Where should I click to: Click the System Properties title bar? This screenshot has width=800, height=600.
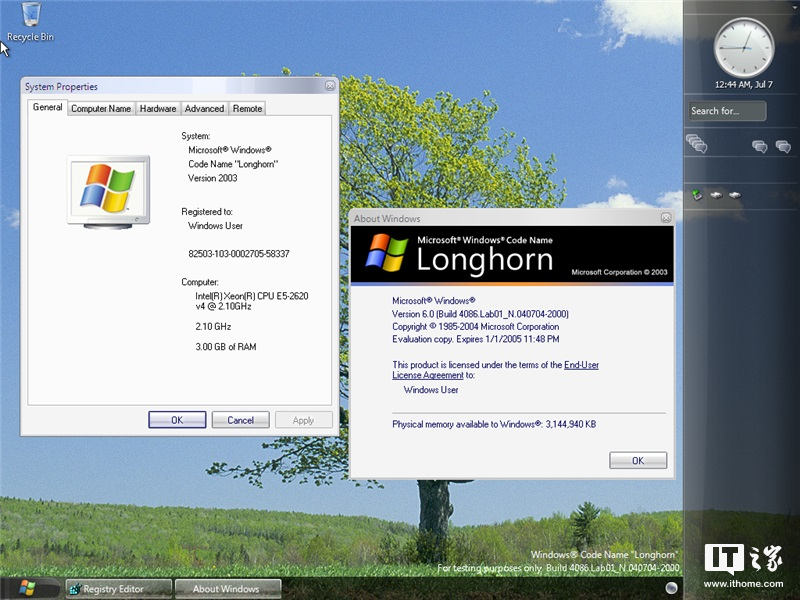(173, 86)
